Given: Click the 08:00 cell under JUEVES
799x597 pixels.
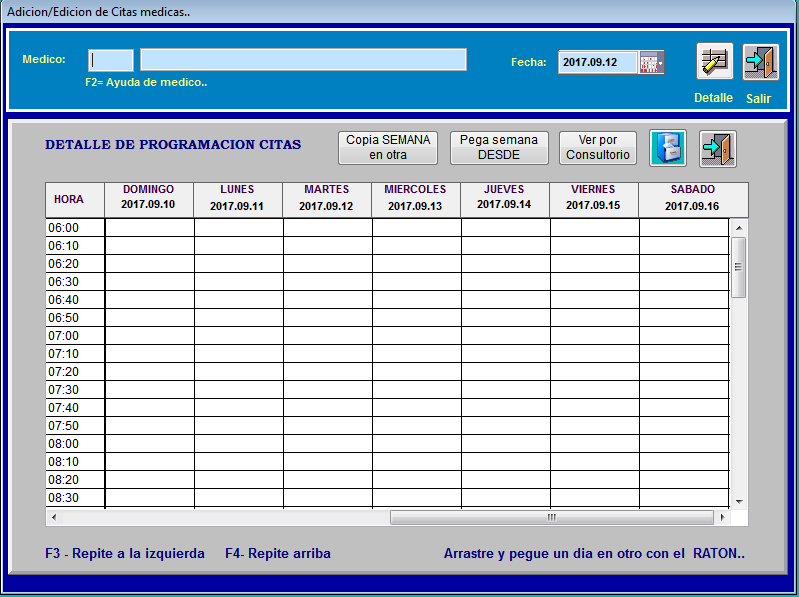Looking at the screenshot, I should click(505, 444).
